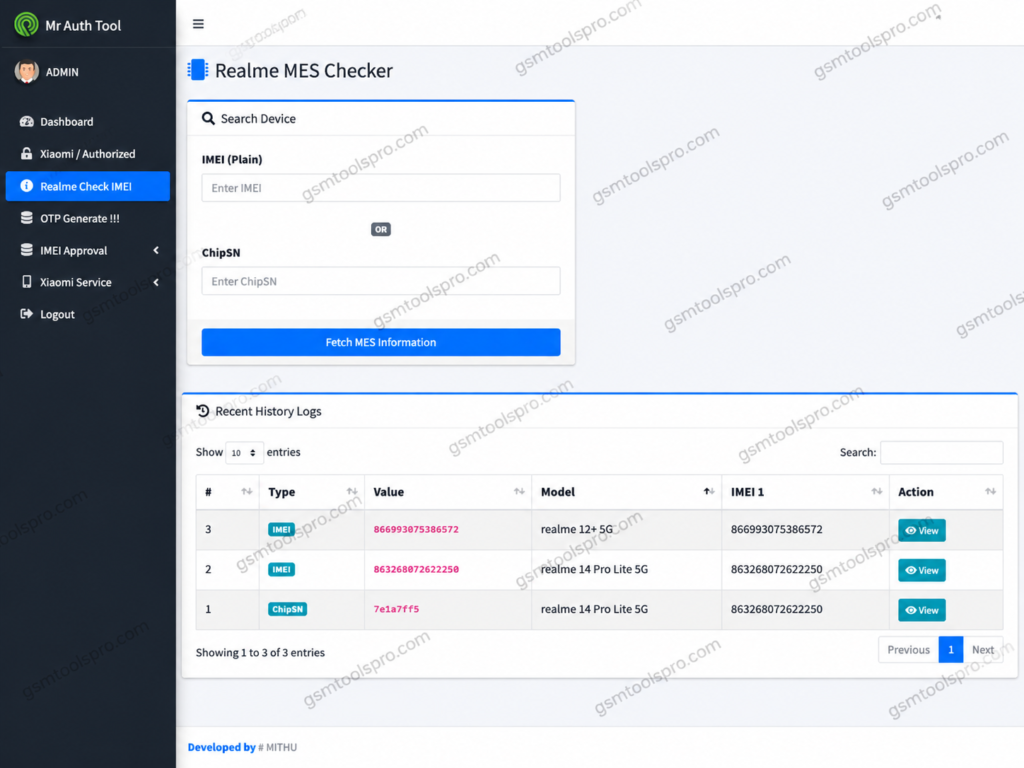This screenshot has width=1024, height=768.
Task: Click IMEI badge in row 2
Action: pyautogui.click(x=281, y=569)
